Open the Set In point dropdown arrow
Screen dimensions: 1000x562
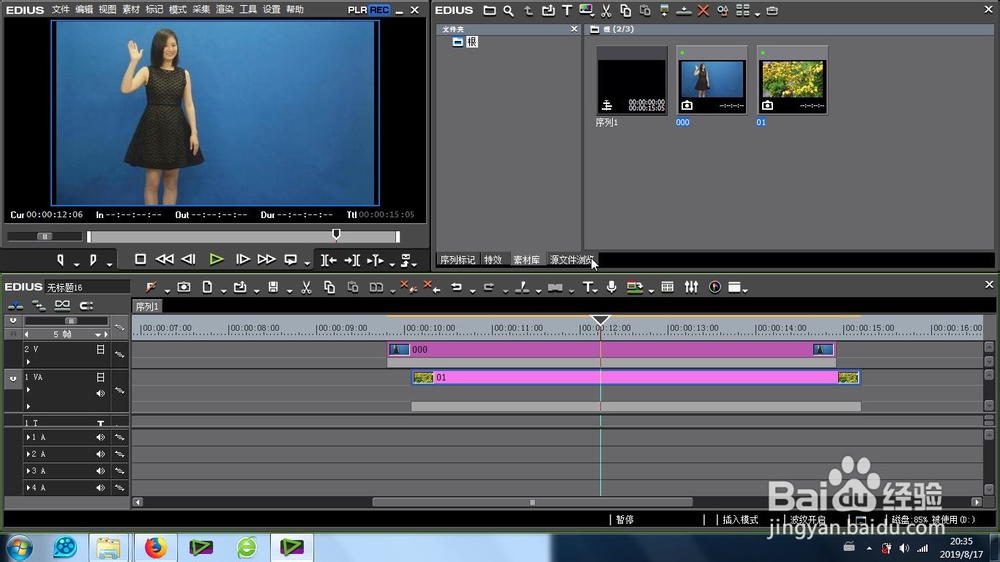[x=77, y=263]
